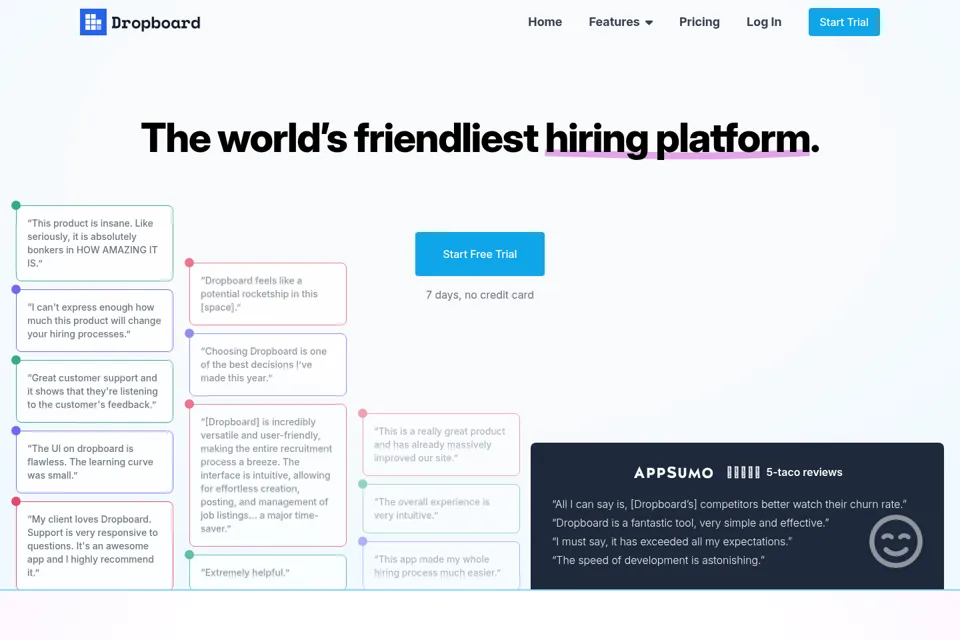Click the Log In link
Viewport: 960px width, 640px height.
(x=763, y=22)
